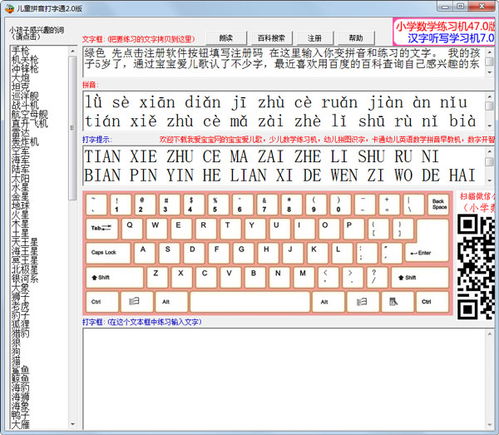Toggle the Caps Lock key on virtual keyboard

pyautogui.click(x=108, y=253)
